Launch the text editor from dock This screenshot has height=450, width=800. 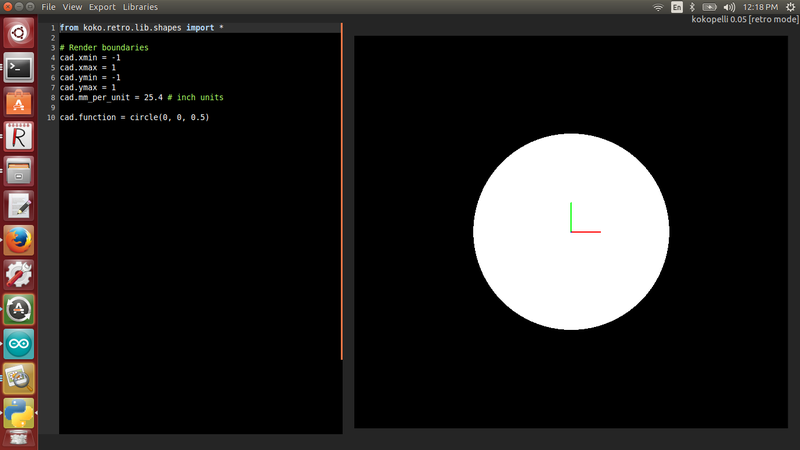[19, 206]
